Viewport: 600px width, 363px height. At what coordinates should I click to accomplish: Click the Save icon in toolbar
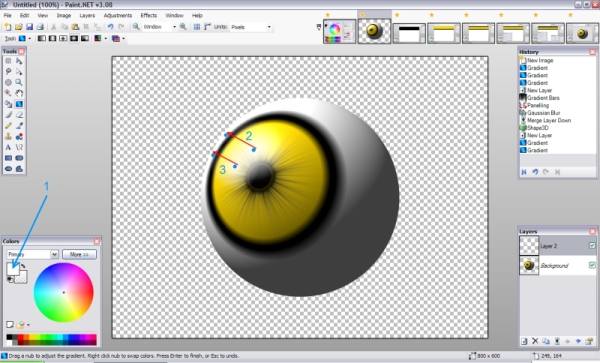pos(29,27)
